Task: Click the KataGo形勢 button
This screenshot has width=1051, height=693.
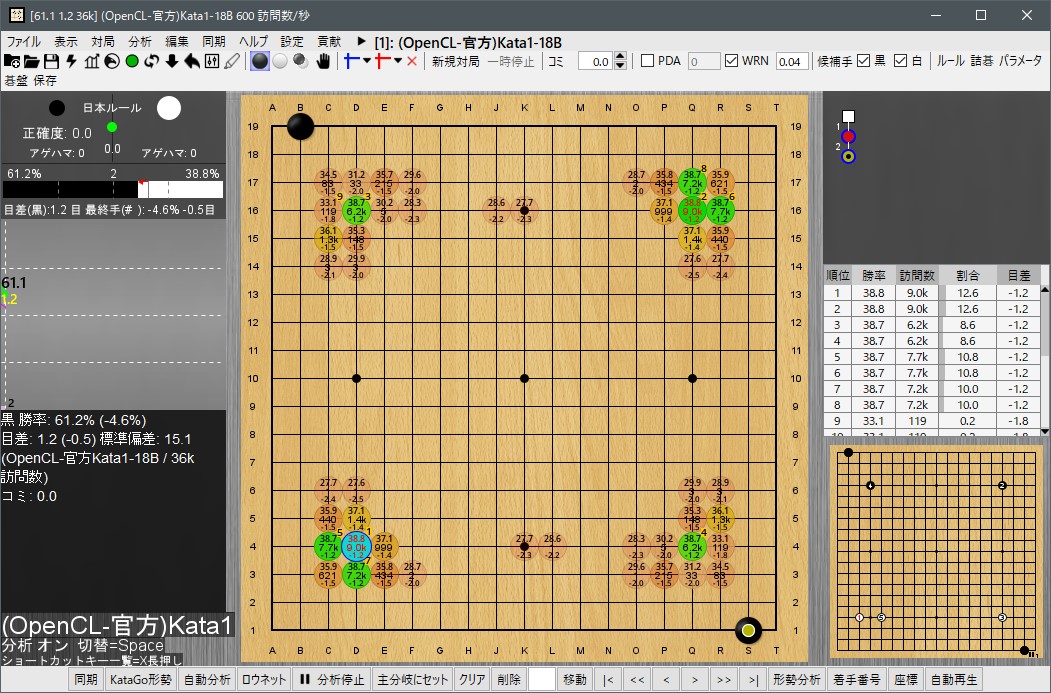Action: tap(141, 679)
